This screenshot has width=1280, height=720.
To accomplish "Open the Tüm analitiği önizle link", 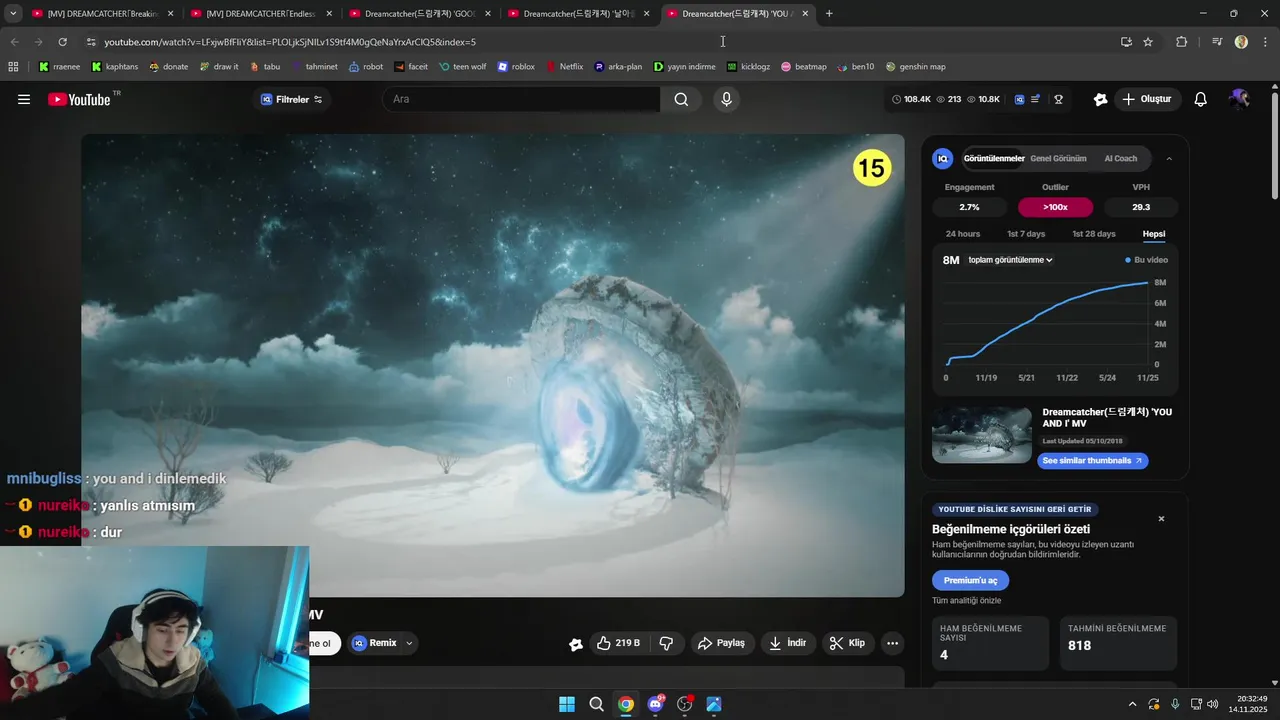I will (x=966, y=601).
